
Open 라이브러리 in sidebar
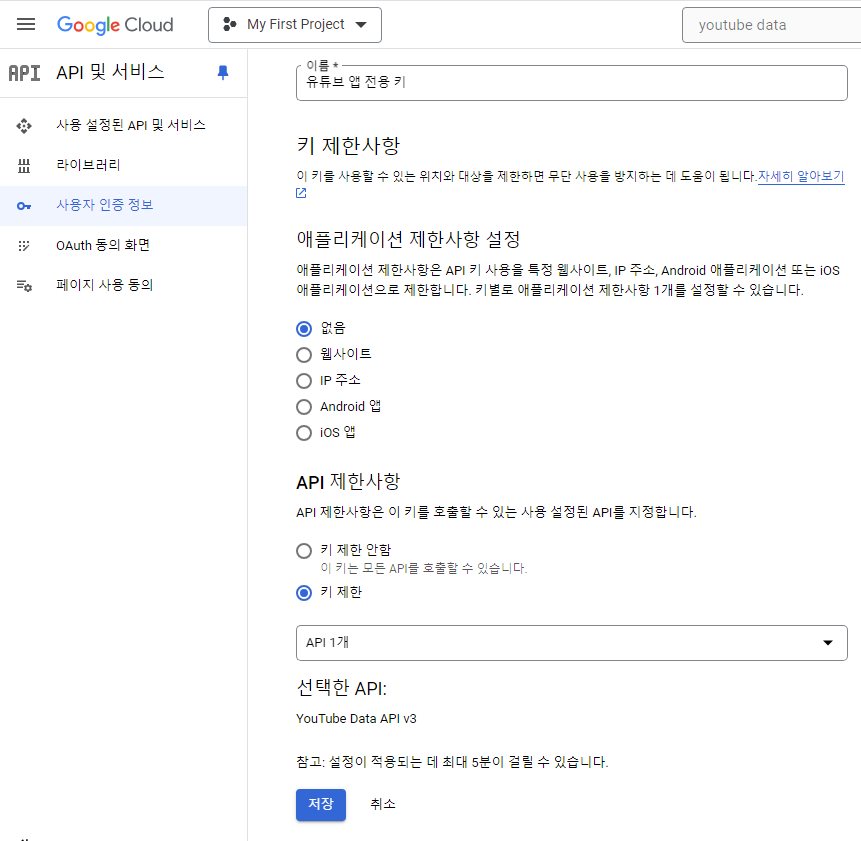click(x=88, y=165)
